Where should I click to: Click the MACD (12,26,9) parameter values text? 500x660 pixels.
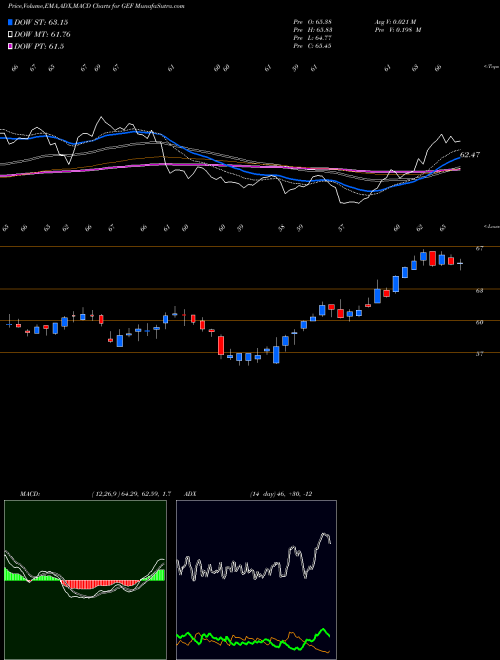click(131, 494)
